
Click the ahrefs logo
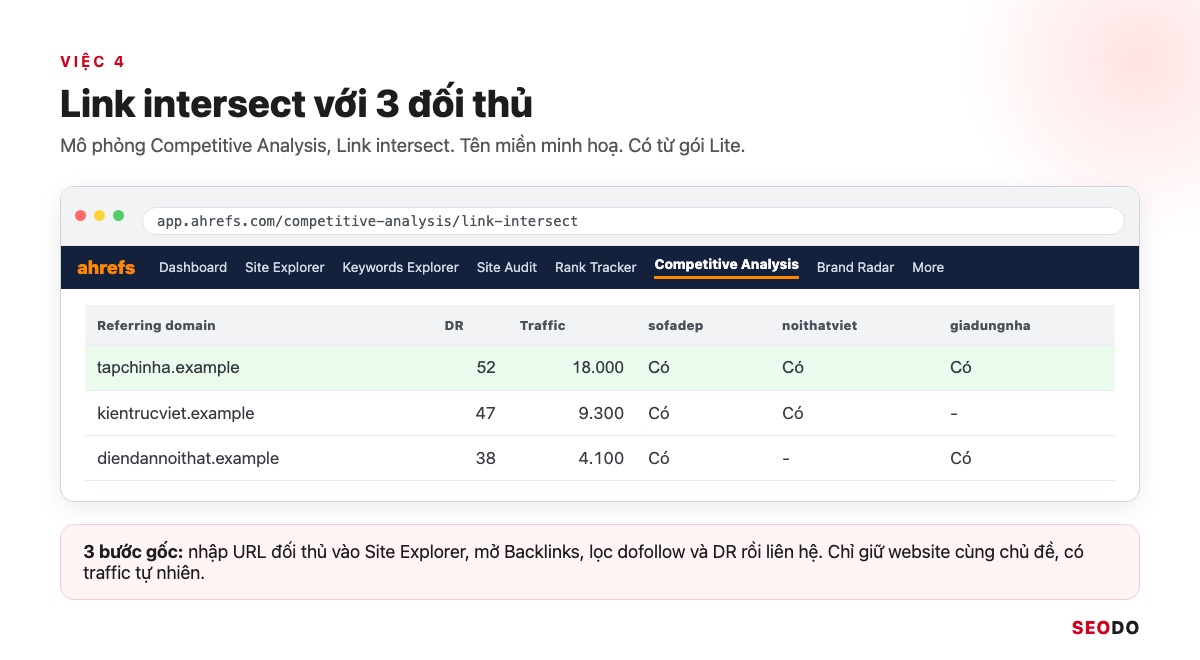(x=106, y=267)
